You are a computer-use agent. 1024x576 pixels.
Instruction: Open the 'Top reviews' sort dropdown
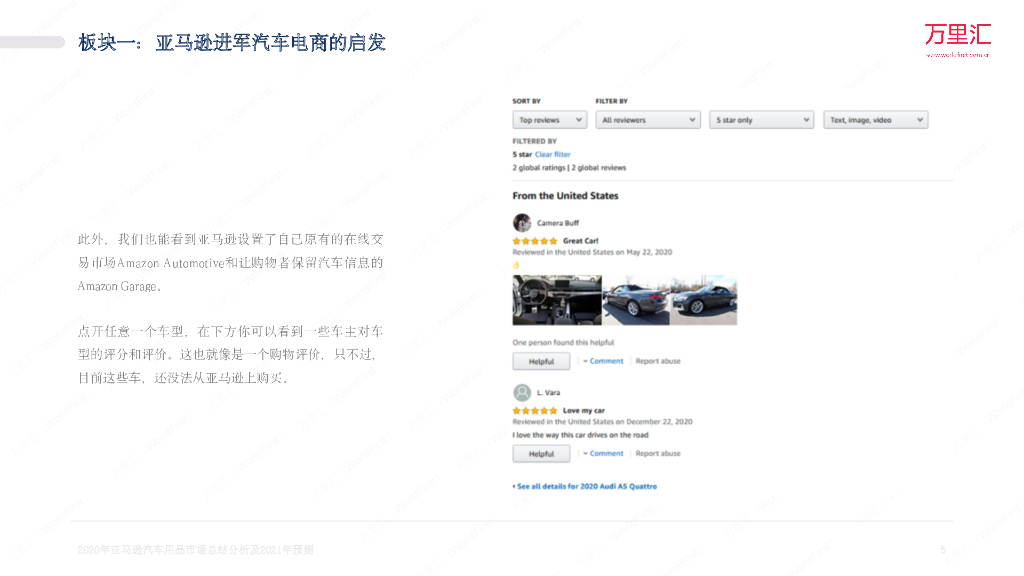point(550,120)
